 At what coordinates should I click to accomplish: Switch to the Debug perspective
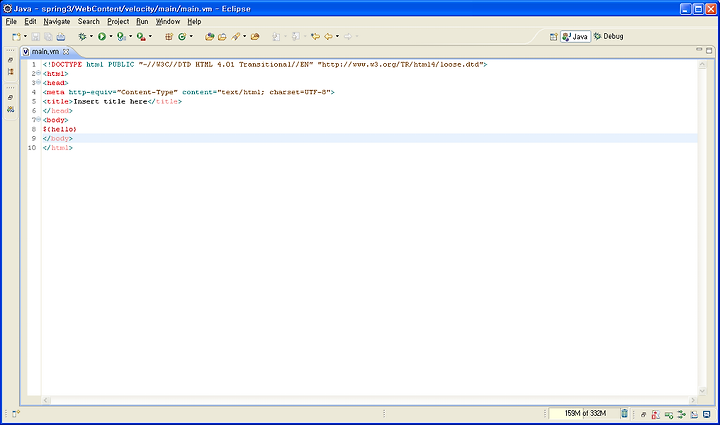point(608,36)
